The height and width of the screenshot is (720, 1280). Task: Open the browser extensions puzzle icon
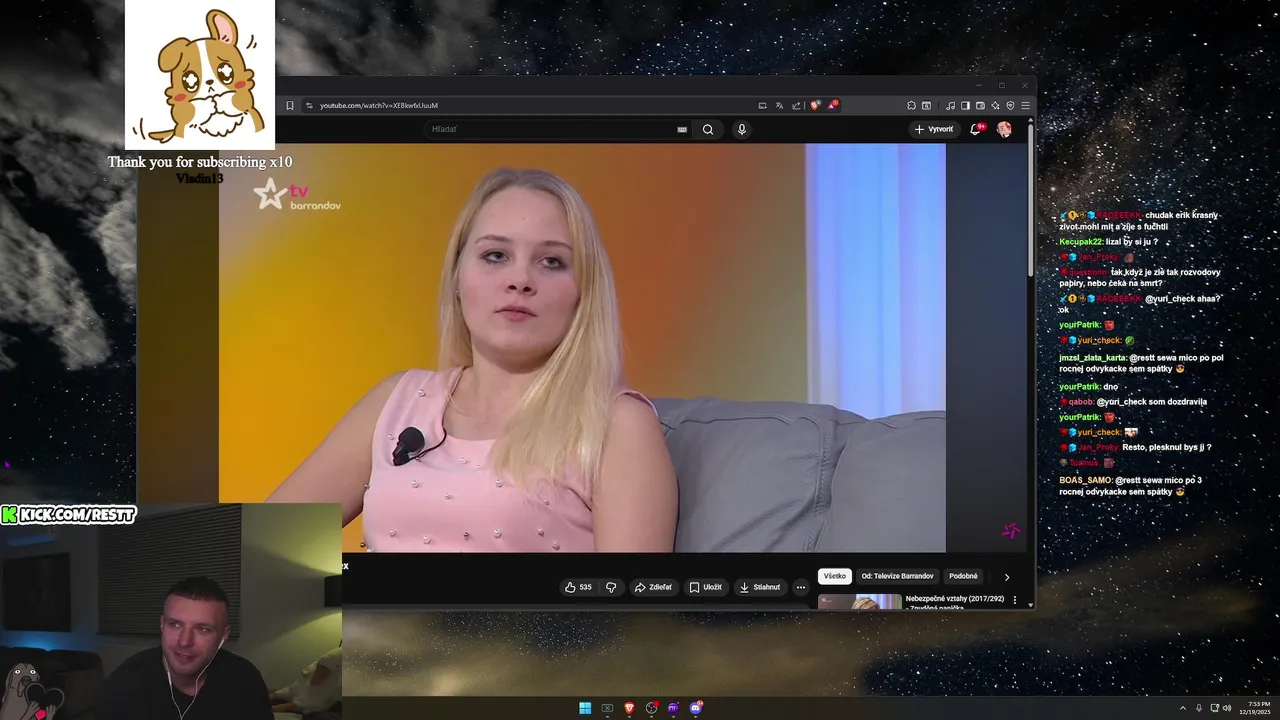click(x=911, y=105)
